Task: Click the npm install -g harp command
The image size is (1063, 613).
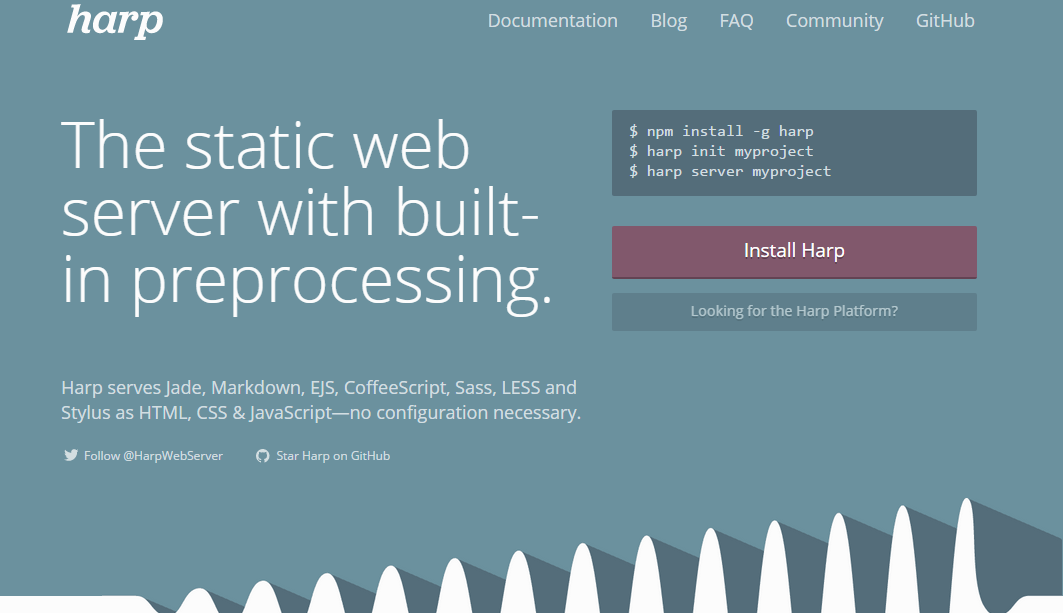Action: pyautogui.click(x=721, y=132)
